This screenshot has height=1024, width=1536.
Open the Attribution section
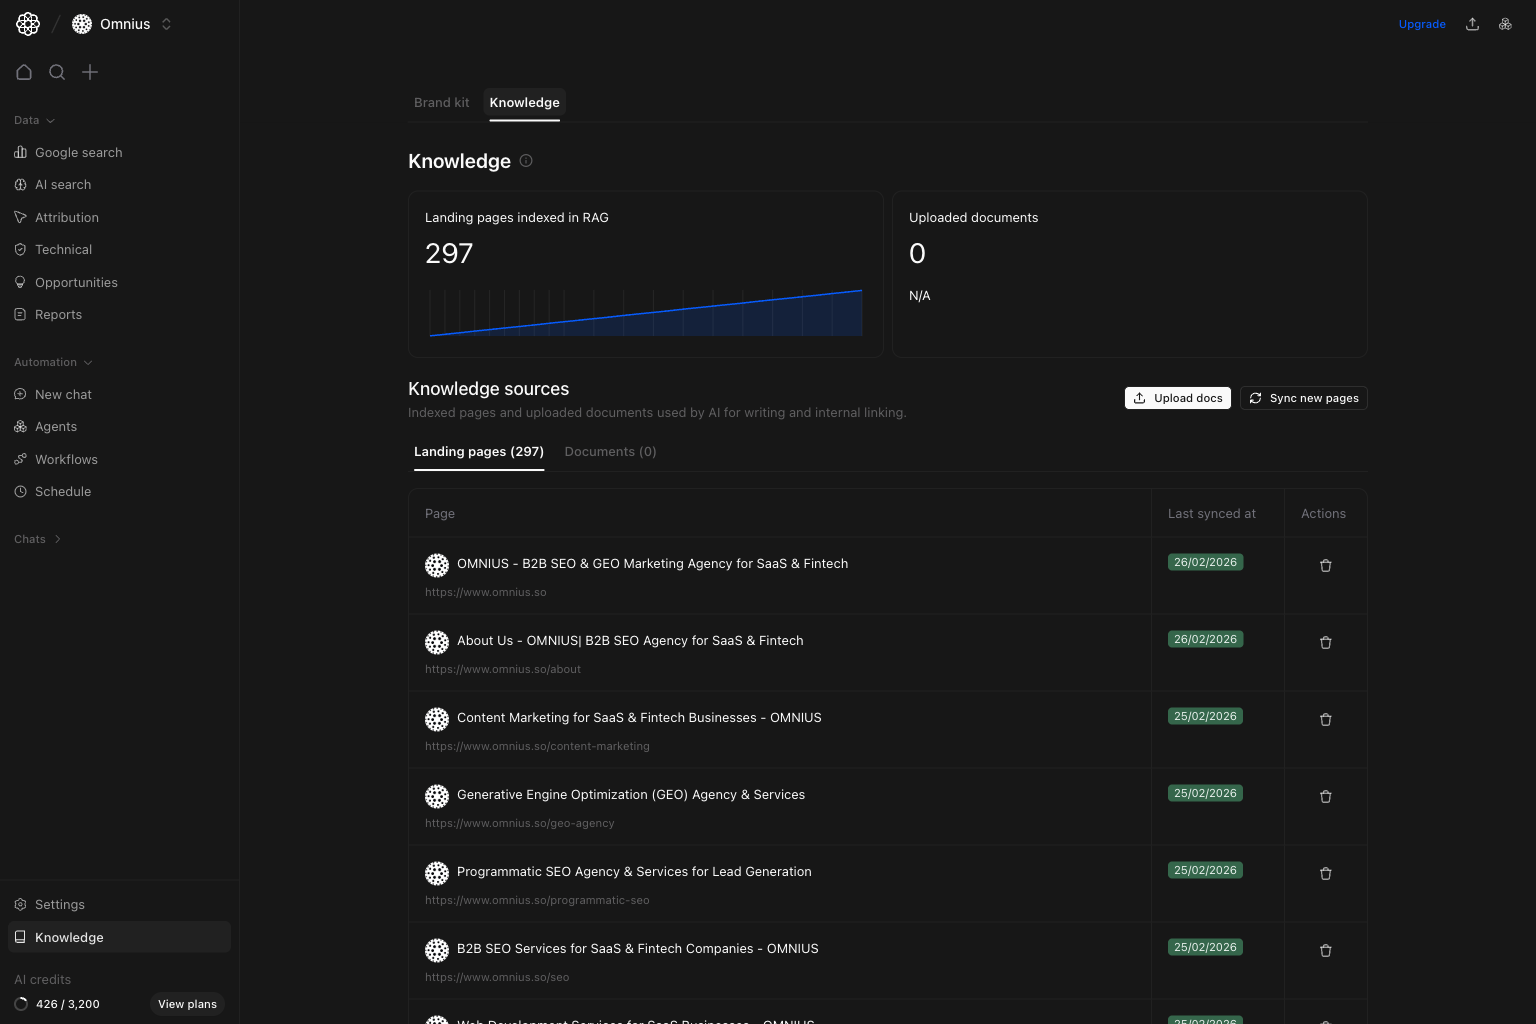(x=66, y=217)
